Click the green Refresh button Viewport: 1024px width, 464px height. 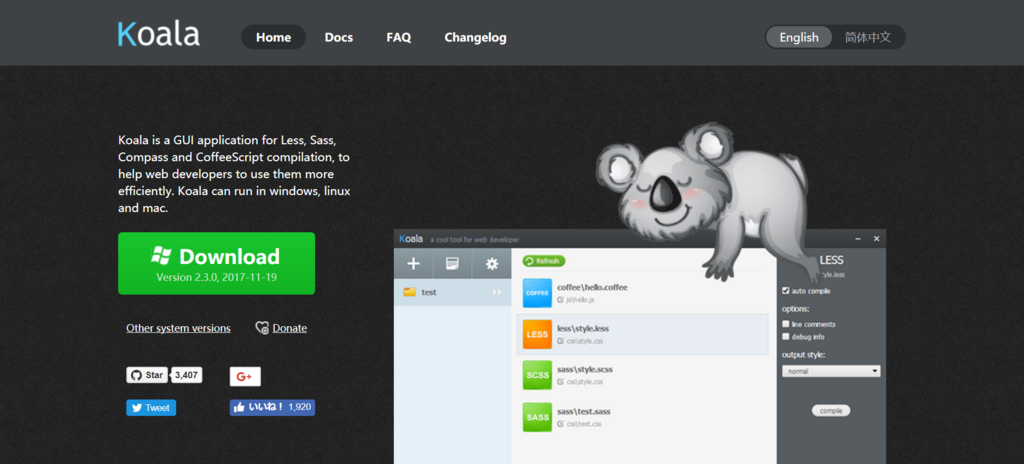click(543, 261)
